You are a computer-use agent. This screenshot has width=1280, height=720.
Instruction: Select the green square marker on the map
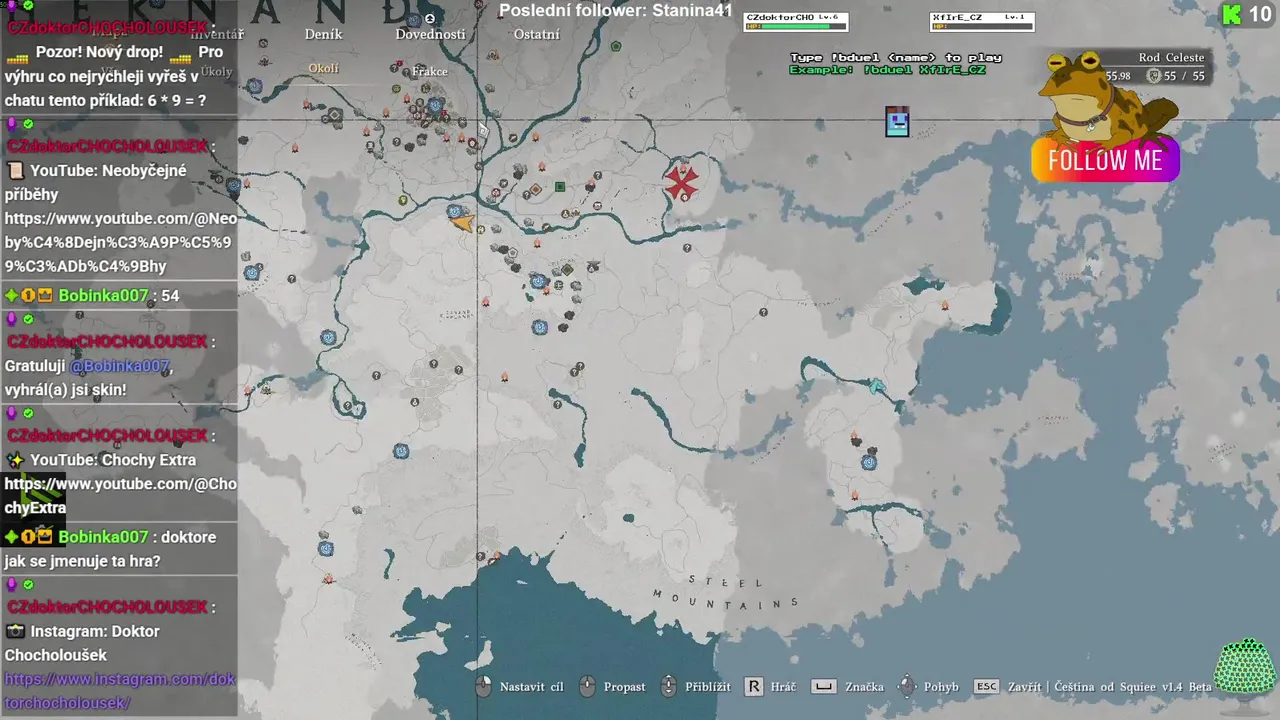coord(560,187)
